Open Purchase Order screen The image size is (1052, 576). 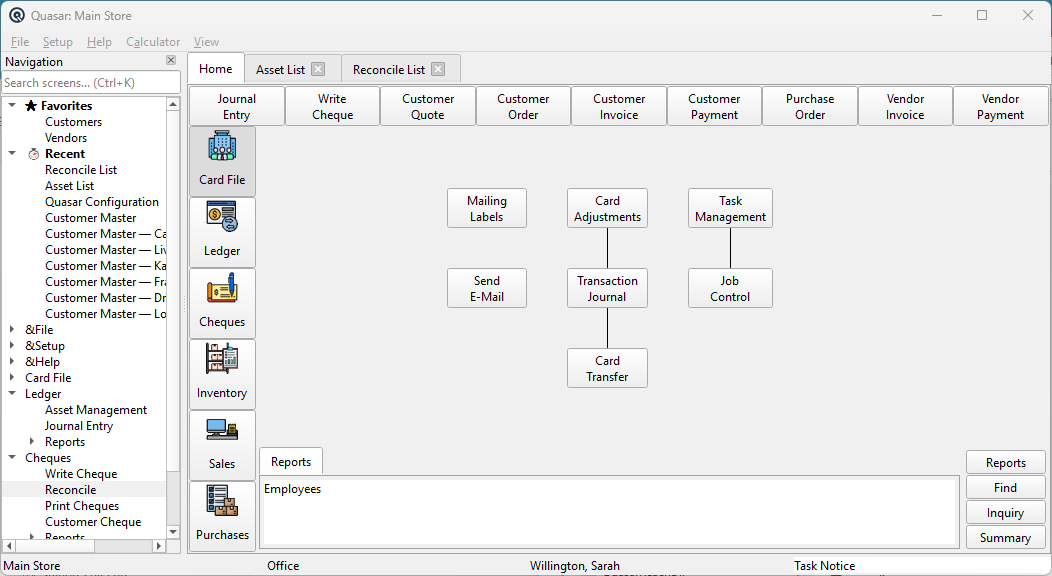810,107
